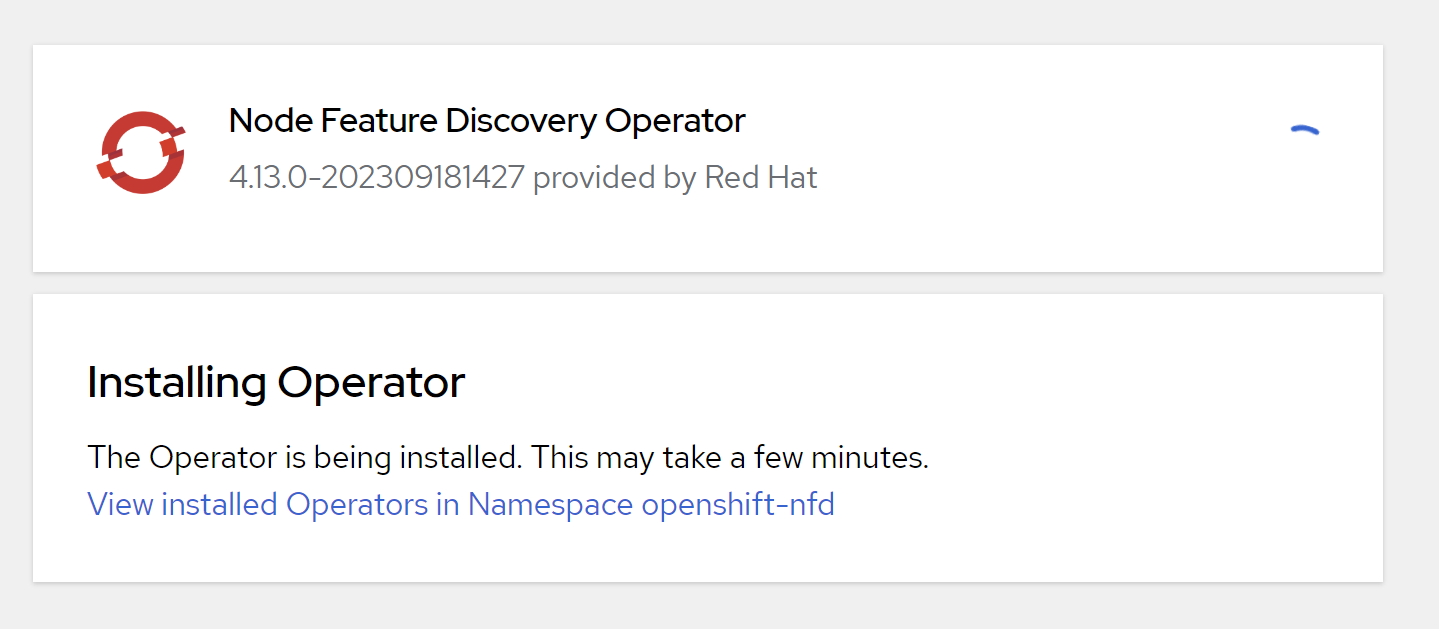Click the word 'Namespace' in the link
This screenshot has height=629, width=1439.
[550, 504]
